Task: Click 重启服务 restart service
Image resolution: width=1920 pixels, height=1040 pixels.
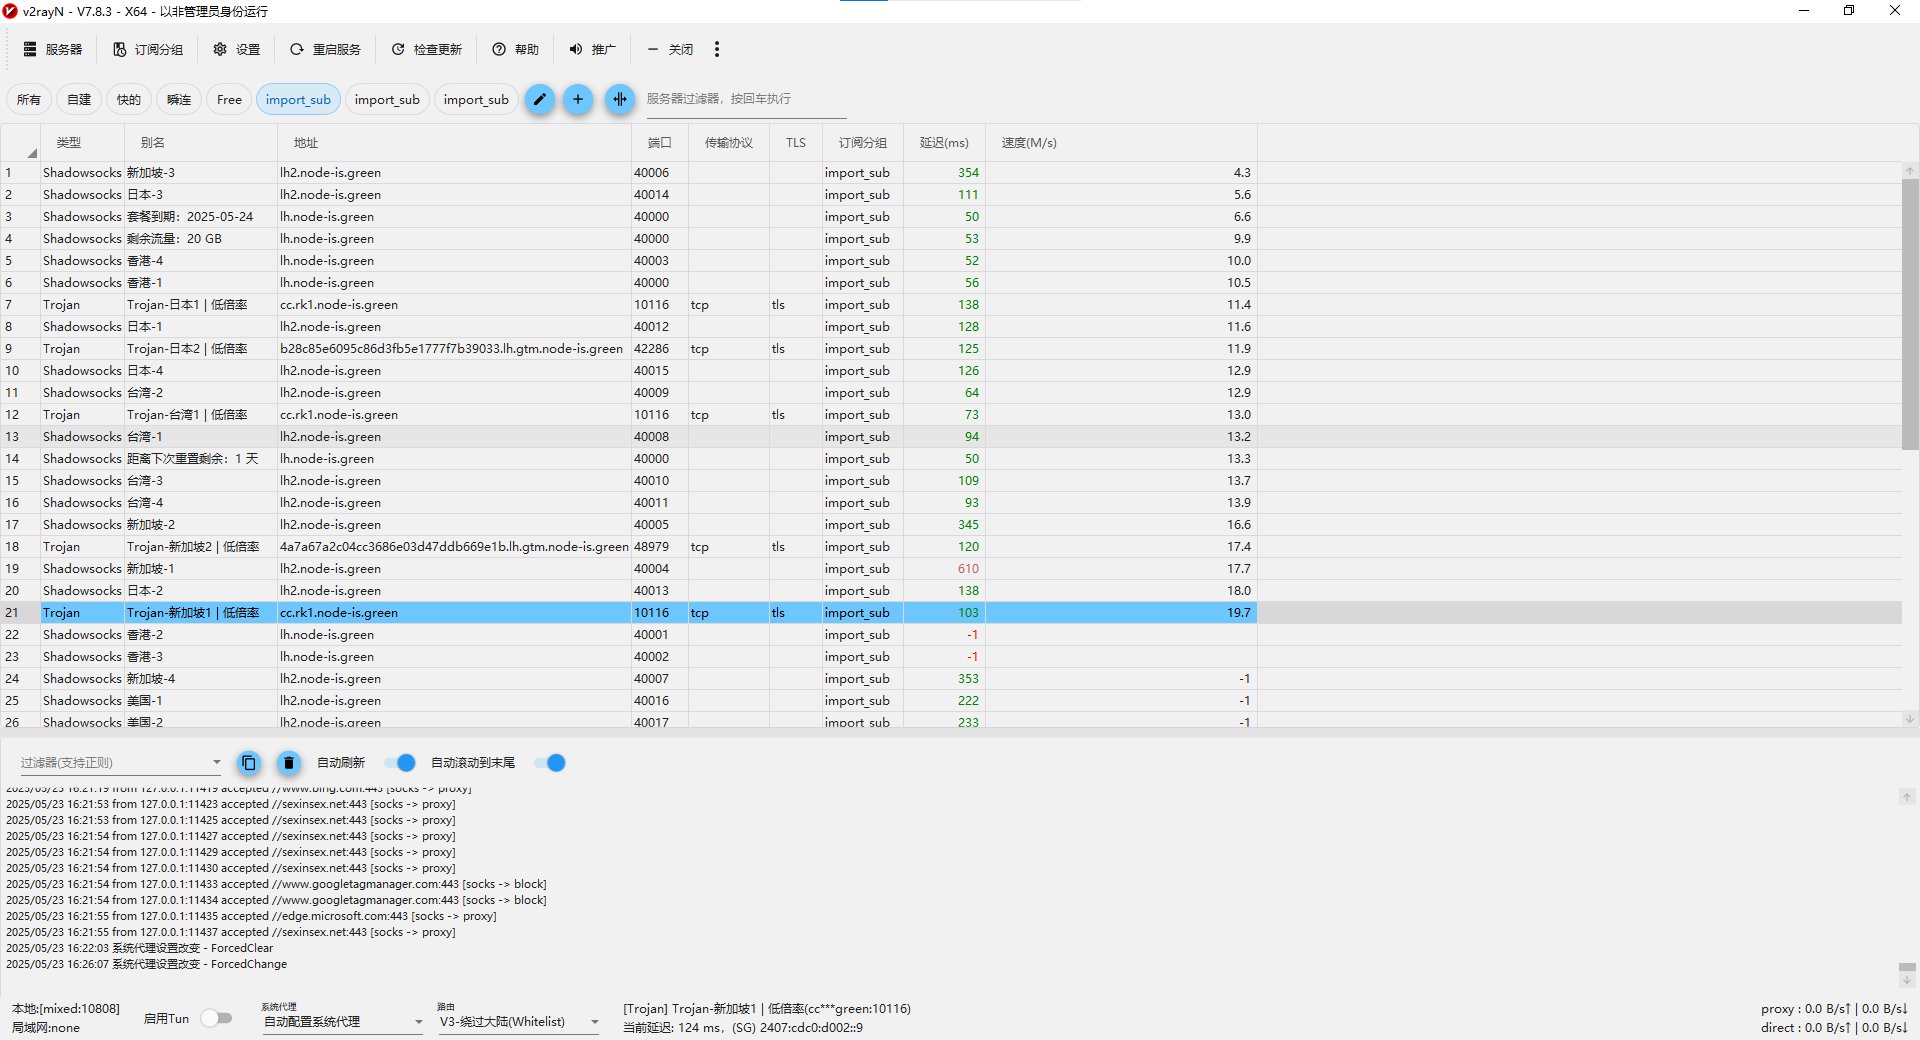Action: click(326, 49)
